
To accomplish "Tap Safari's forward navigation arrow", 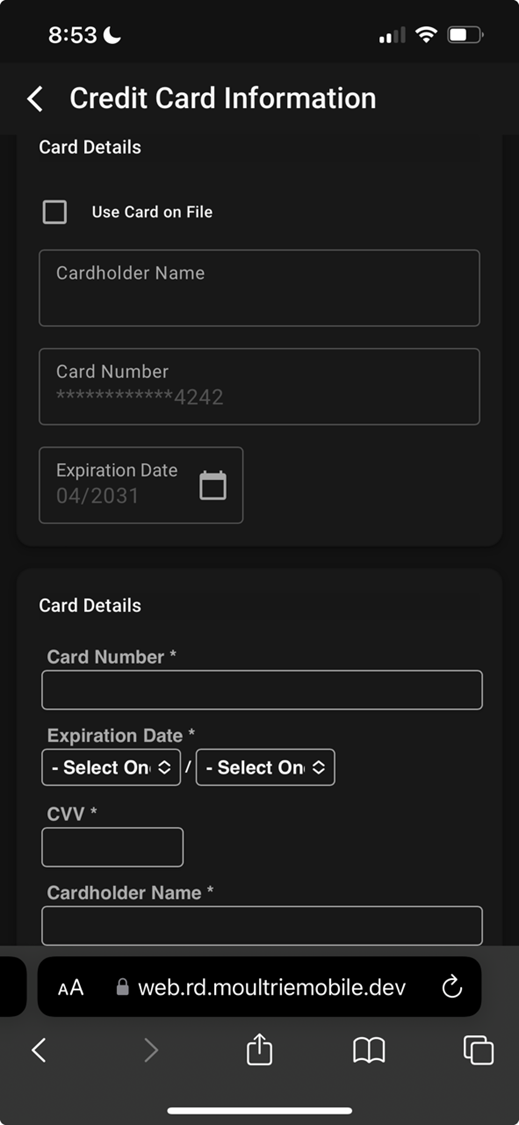I will click(x=151, y=1050).
